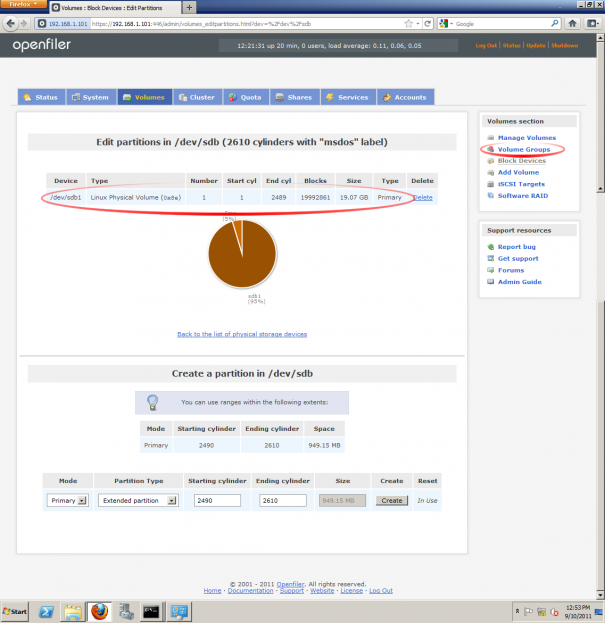The image size is (605, 623).
Task: Open the Documentation footer link
Action: [x=250, y=591]
